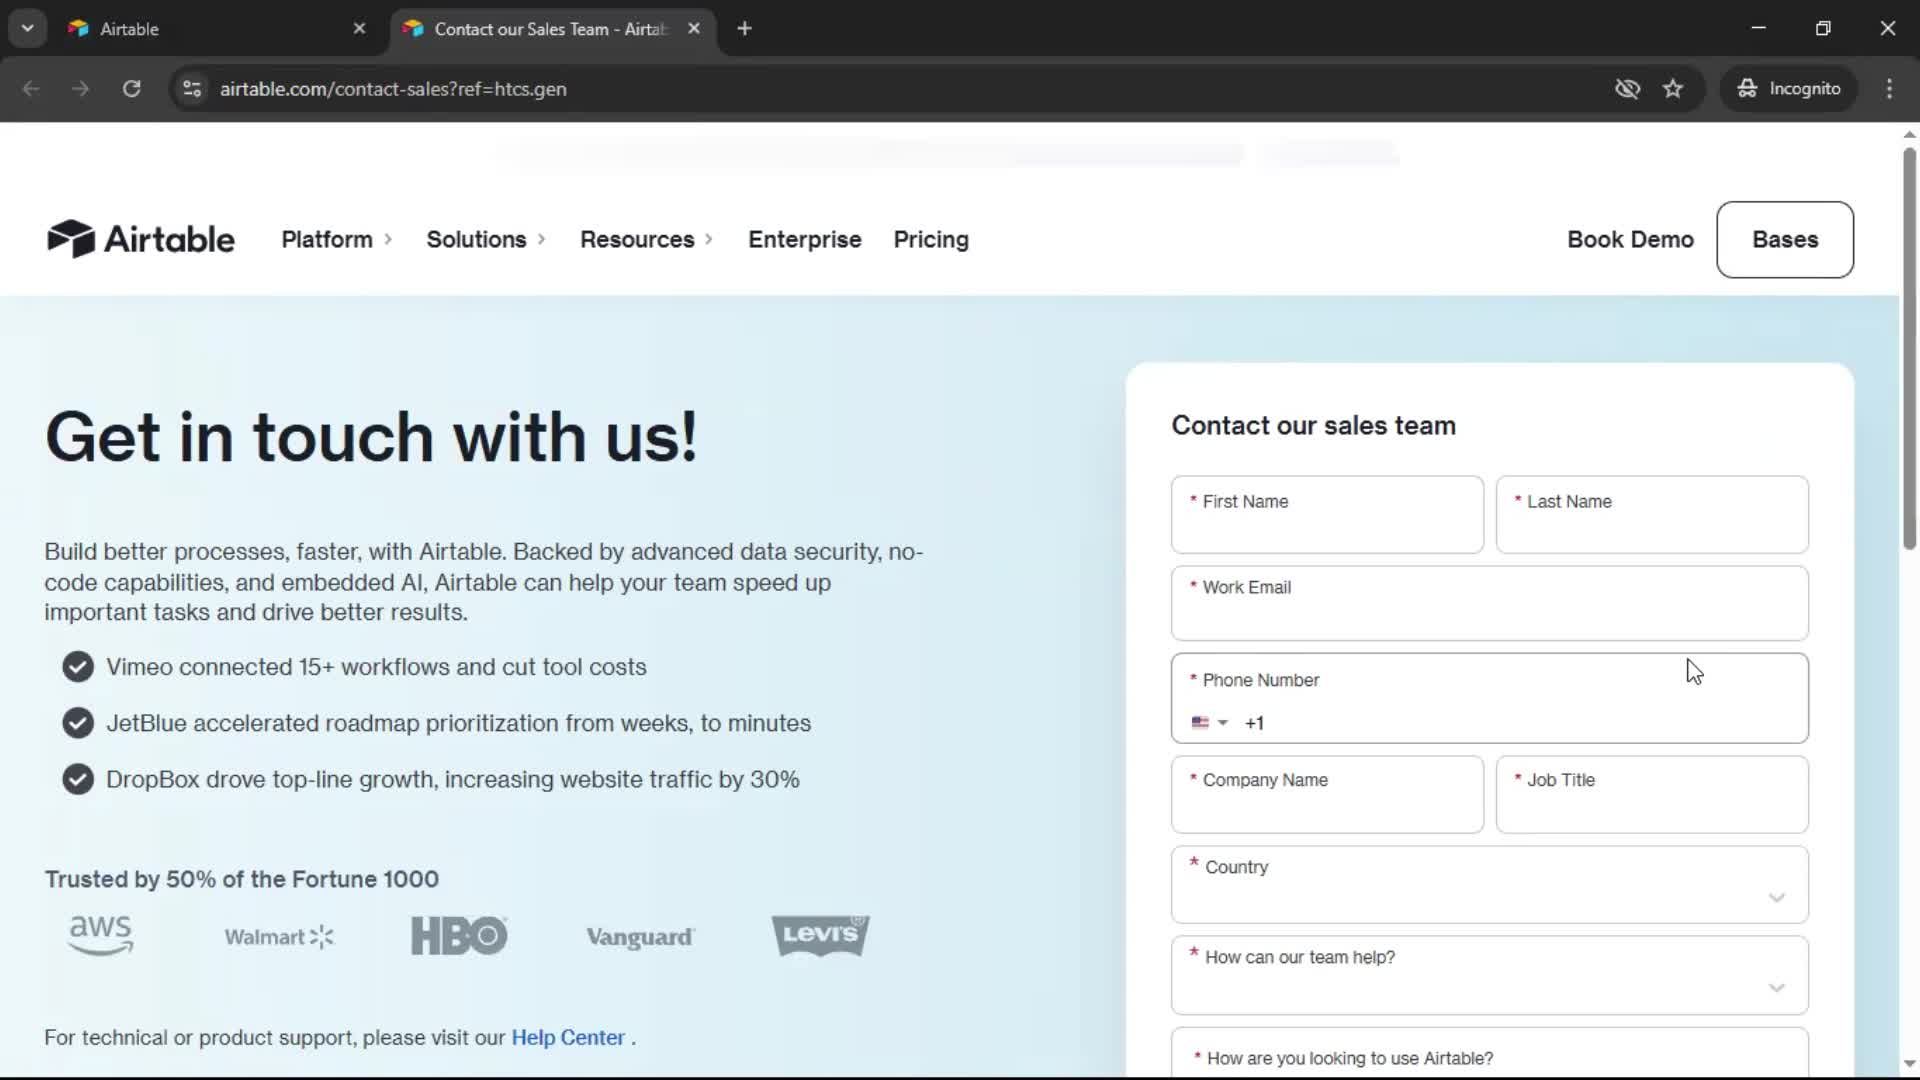
Task: Open the Chrome three-dot menu
Action: (1889, 89)
